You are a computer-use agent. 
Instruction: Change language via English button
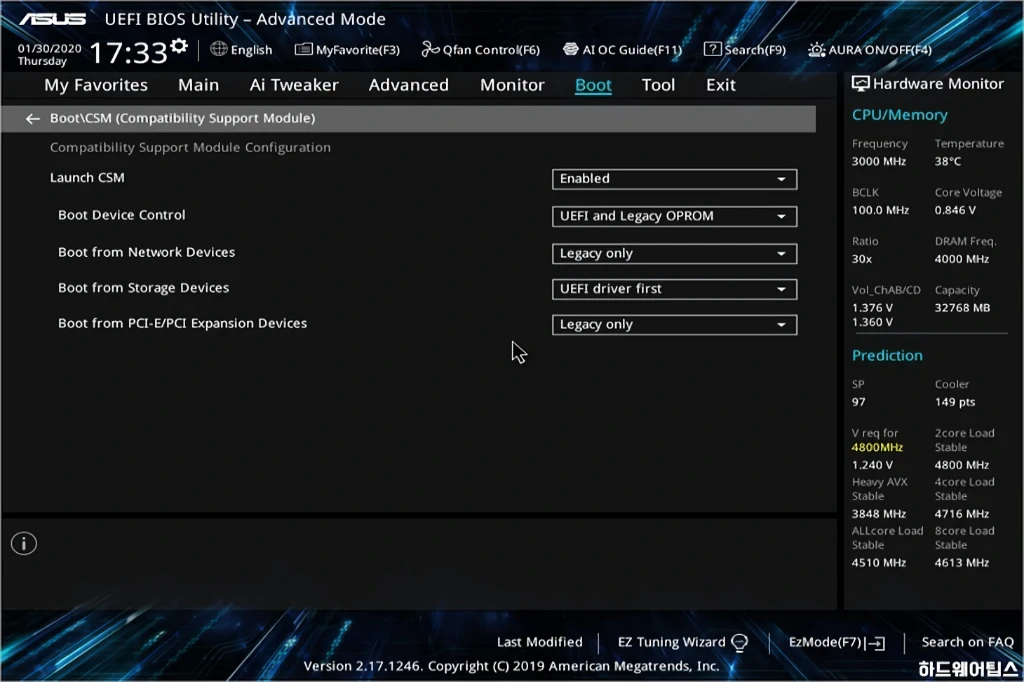(x=241, y=50)
